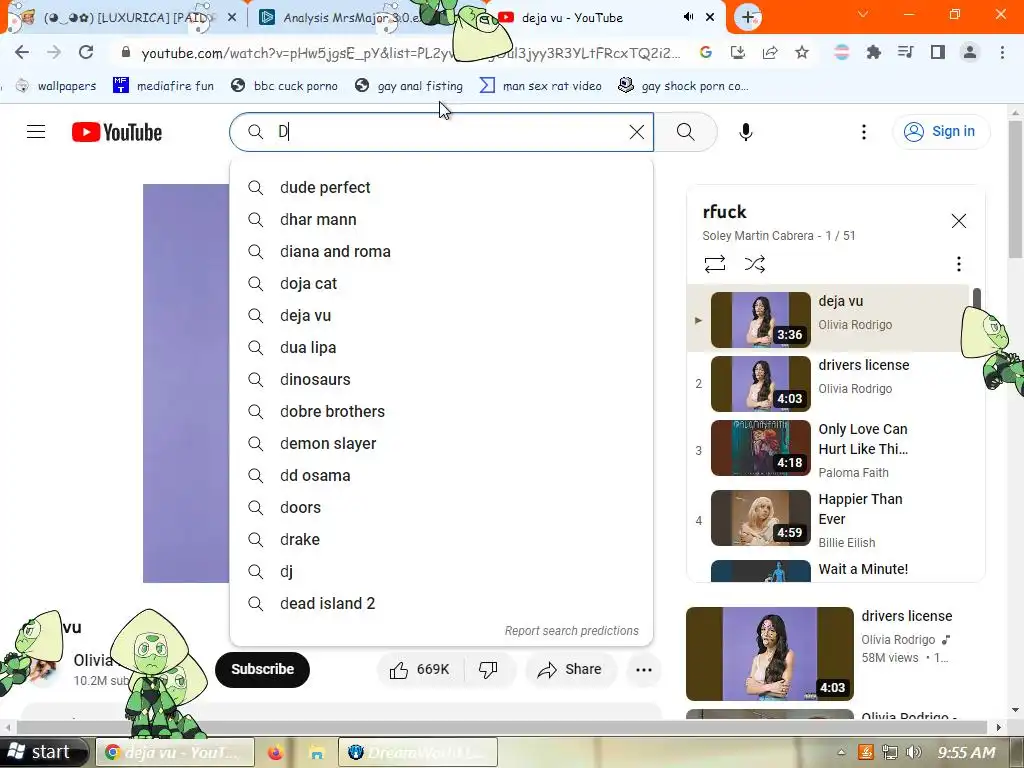Subscribe to the Olivia Rodrigo channel
This screenshot has height=768, width=1024.
pos(263,669)
